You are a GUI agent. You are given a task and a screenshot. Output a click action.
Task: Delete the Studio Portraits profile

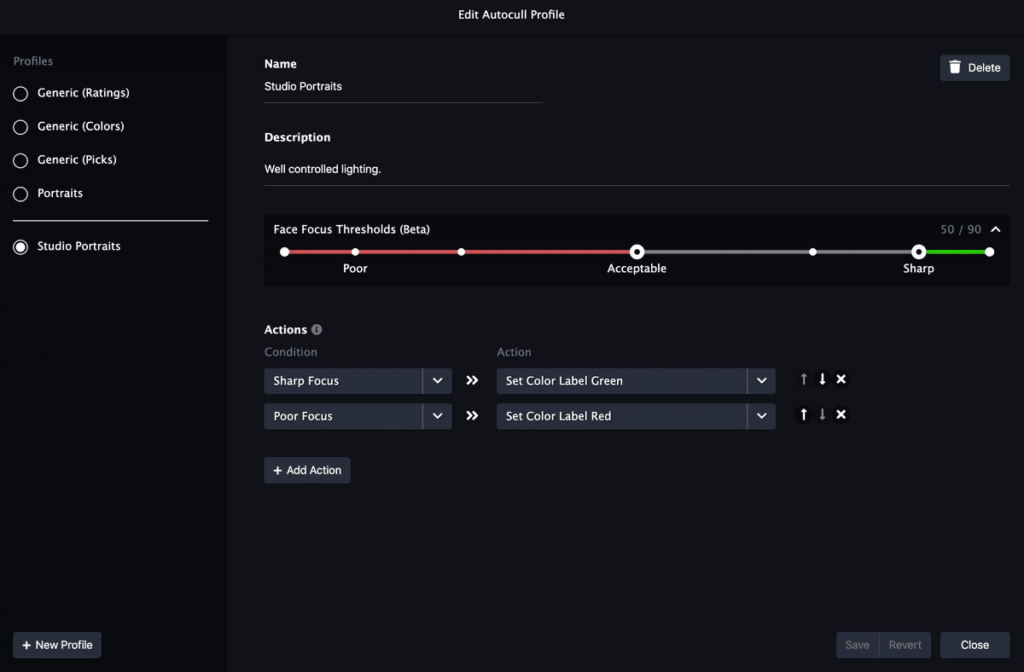[974, 68]
